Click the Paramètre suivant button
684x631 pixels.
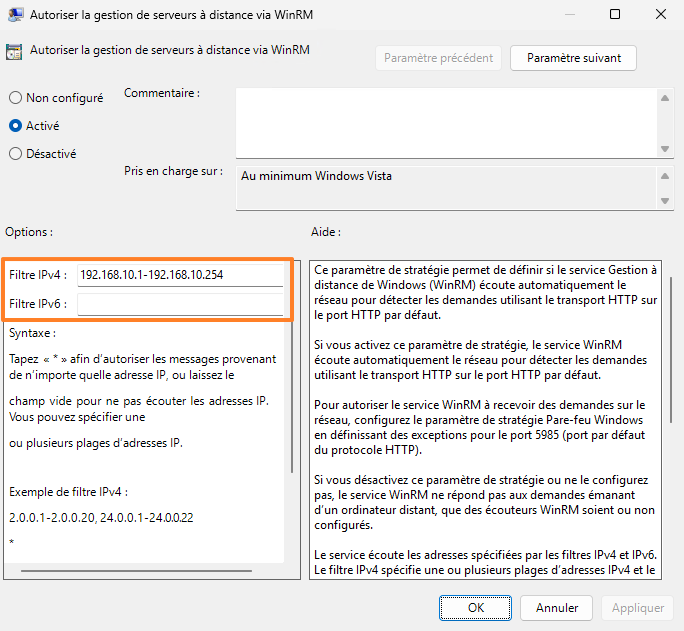(x=573, y=58)
